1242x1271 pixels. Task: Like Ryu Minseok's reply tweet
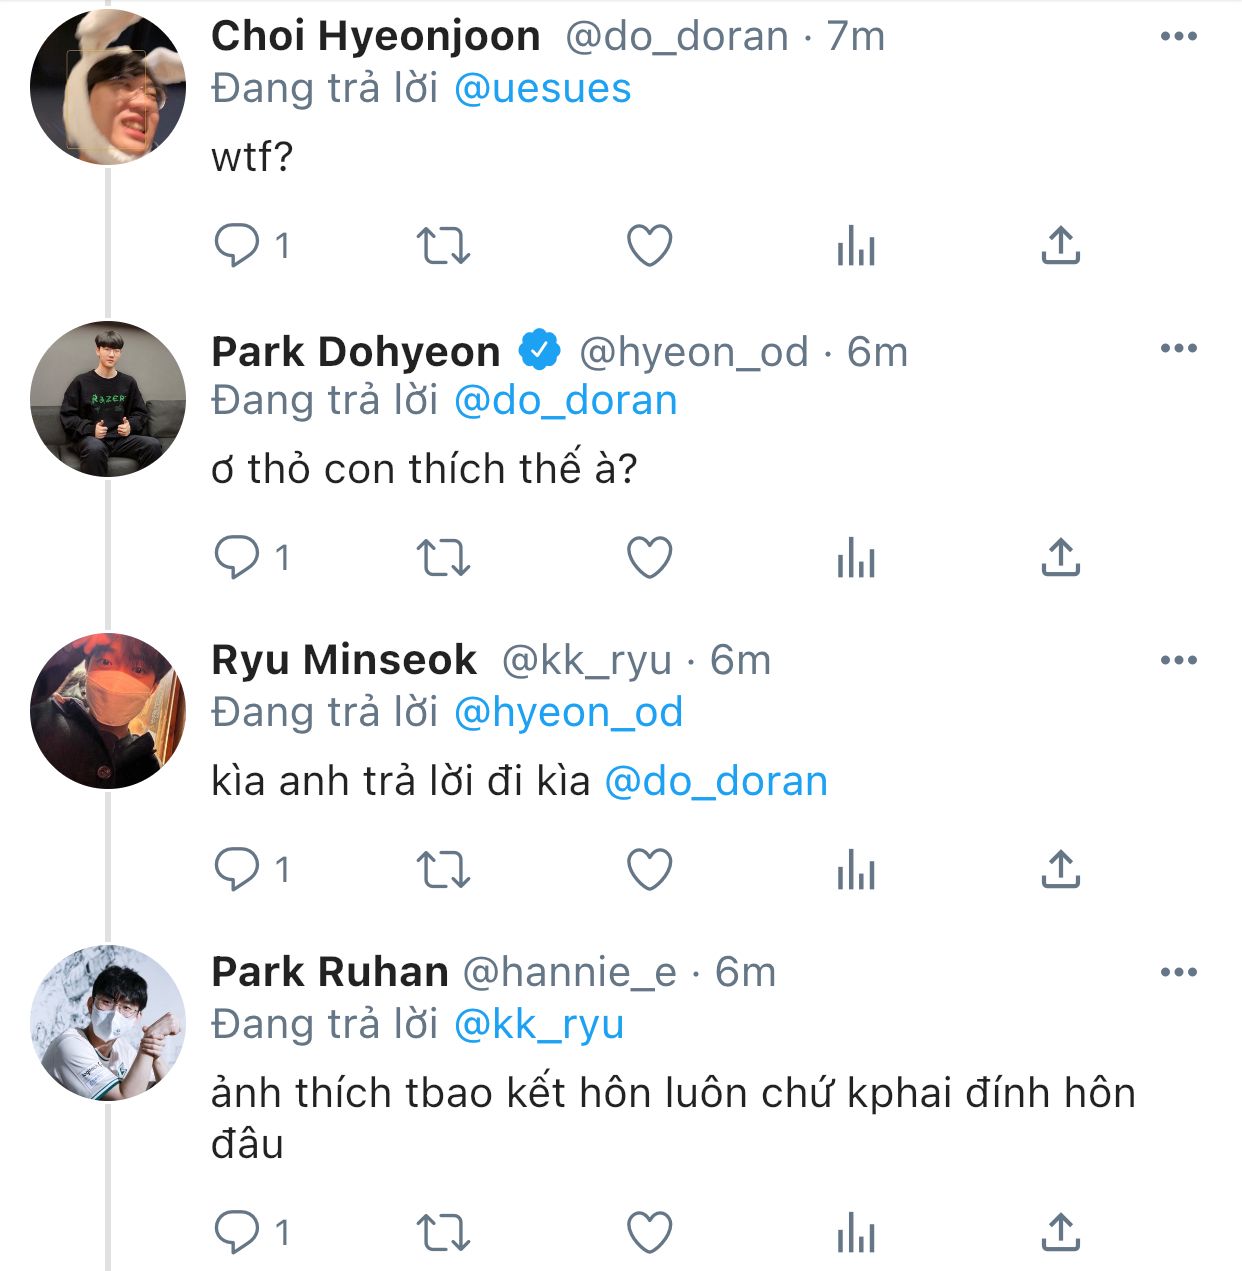click(x=649, y=869)
